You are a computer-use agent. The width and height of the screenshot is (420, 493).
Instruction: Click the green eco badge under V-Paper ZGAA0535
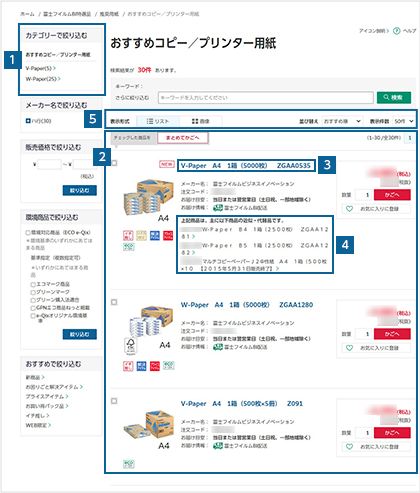[x=128, y=247]
